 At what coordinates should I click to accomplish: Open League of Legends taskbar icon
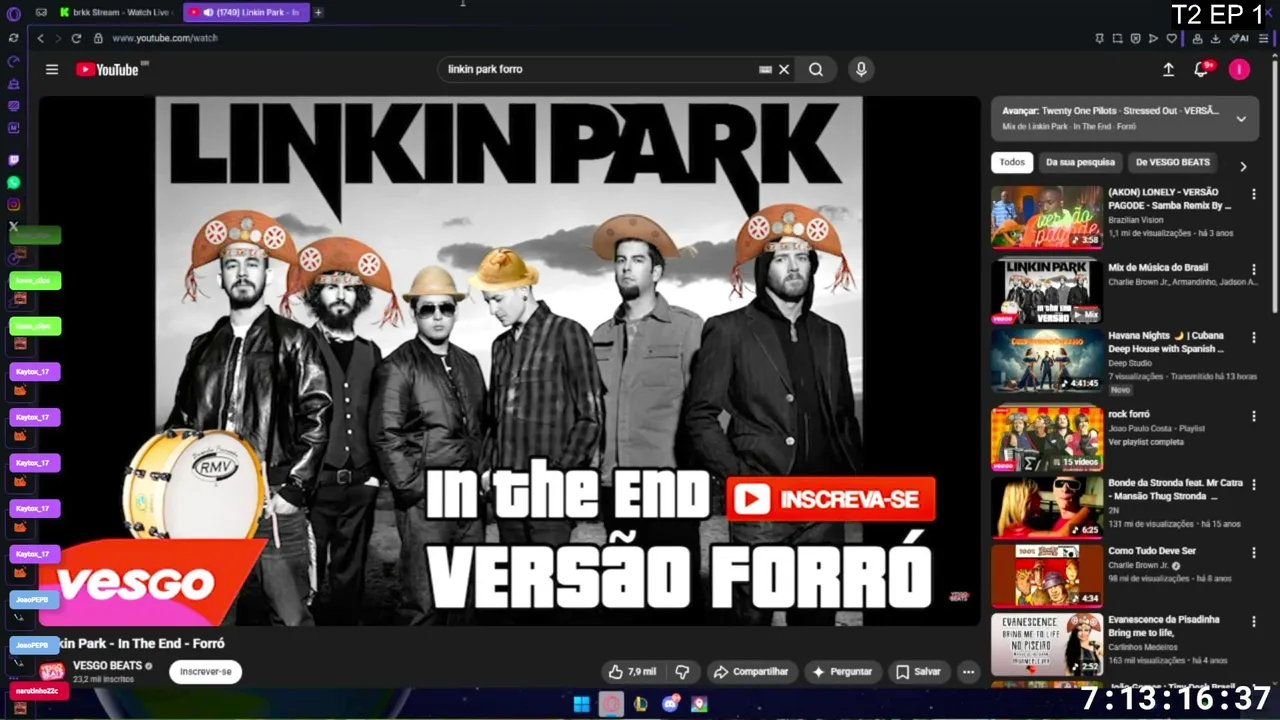640,704
